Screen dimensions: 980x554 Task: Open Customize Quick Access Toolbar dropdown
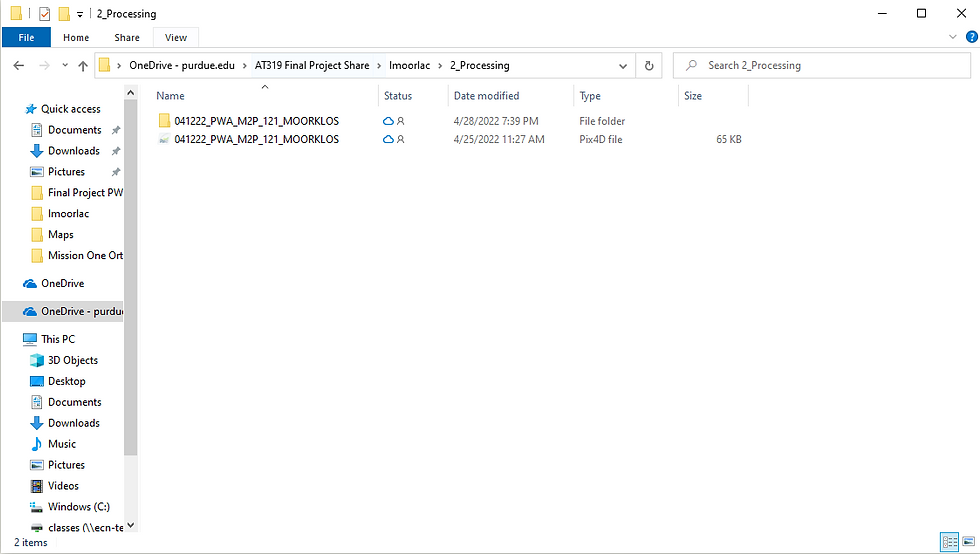click(x=80, y=14)
